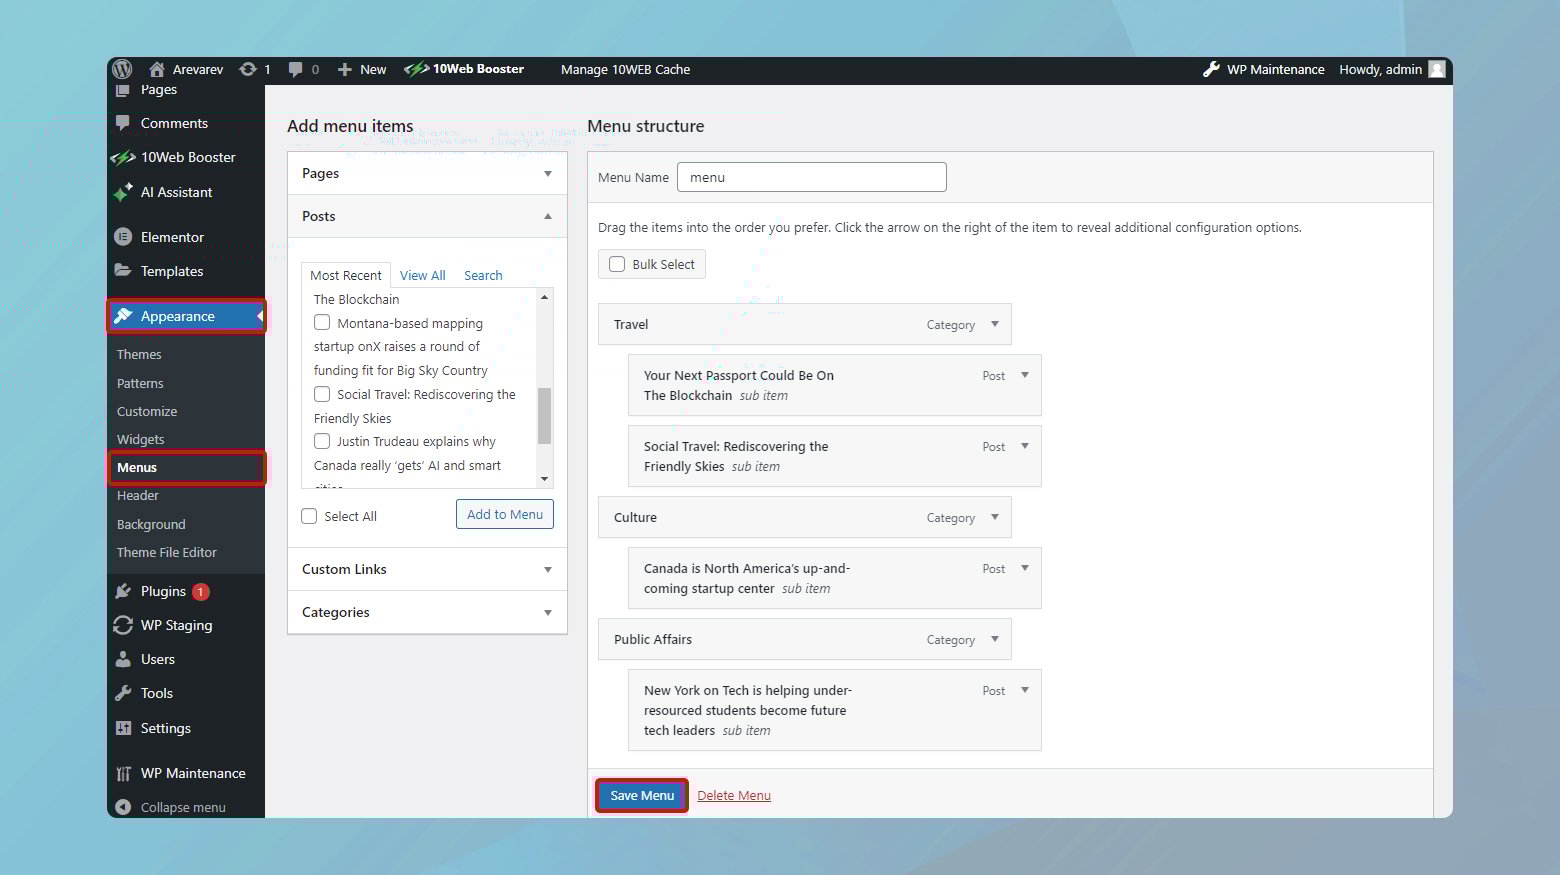
Task: Enable the Bulk Select checkbox
Action: pyautogui.click(x=617, y=264)
